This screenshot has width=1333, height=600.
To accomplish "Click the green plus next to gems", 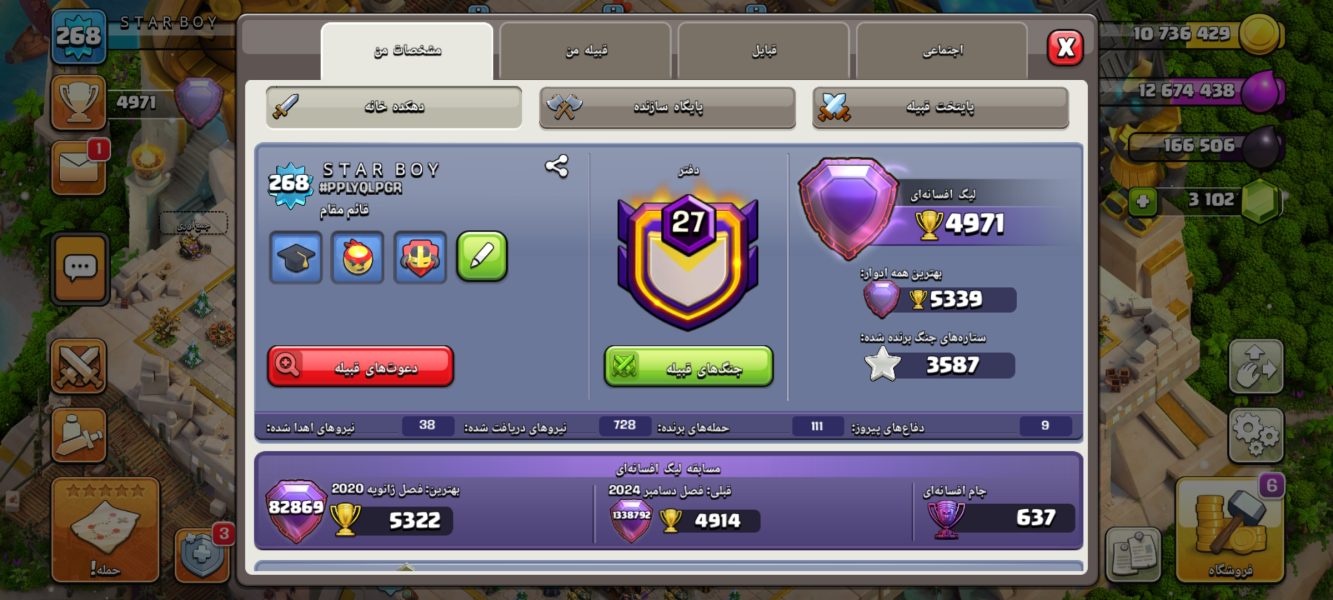I will click(x=1143, y=201).
